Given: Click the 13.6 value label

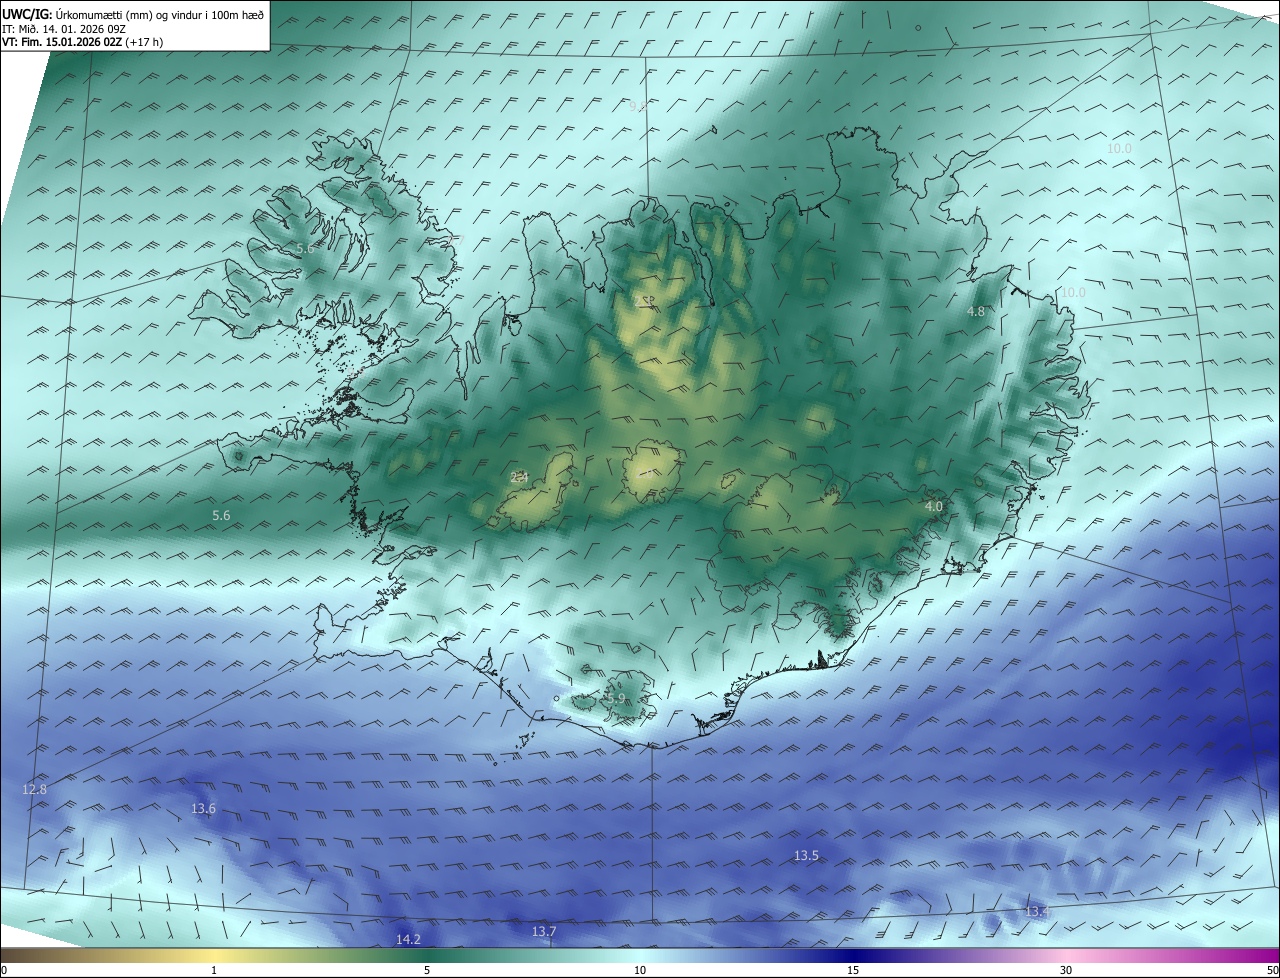Looking at the screenshot, I should [x=203, y=809].
